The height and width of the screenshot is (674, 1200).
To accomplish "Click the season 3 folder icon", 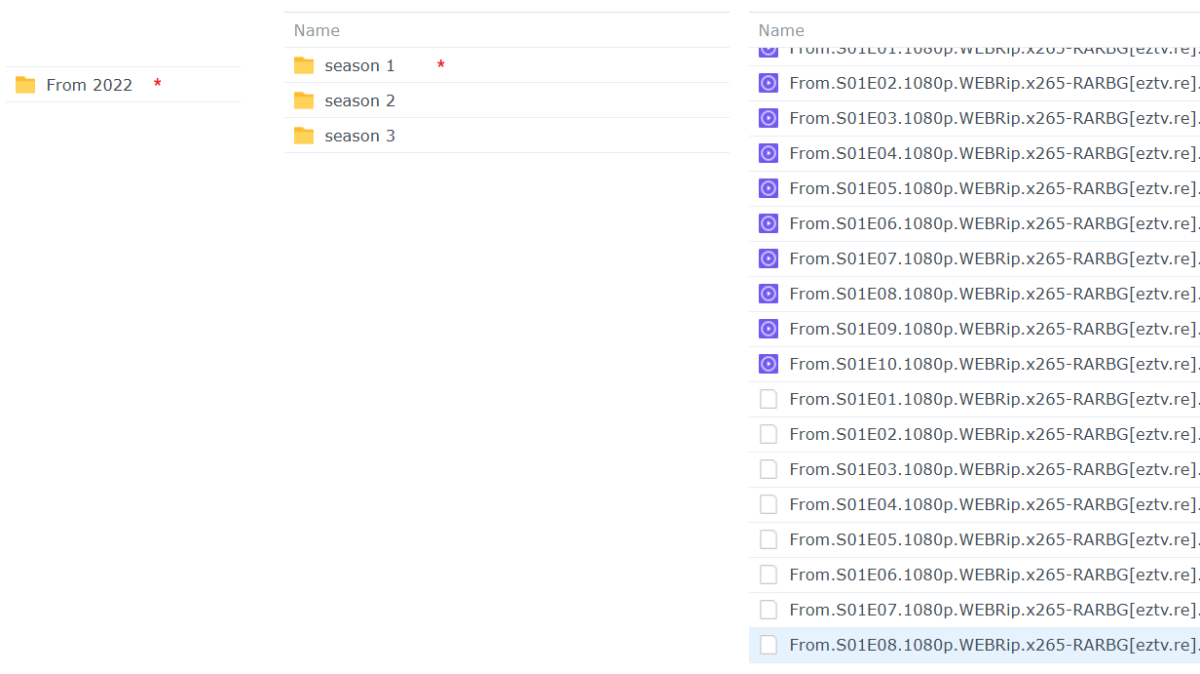I will pos(304,135).
